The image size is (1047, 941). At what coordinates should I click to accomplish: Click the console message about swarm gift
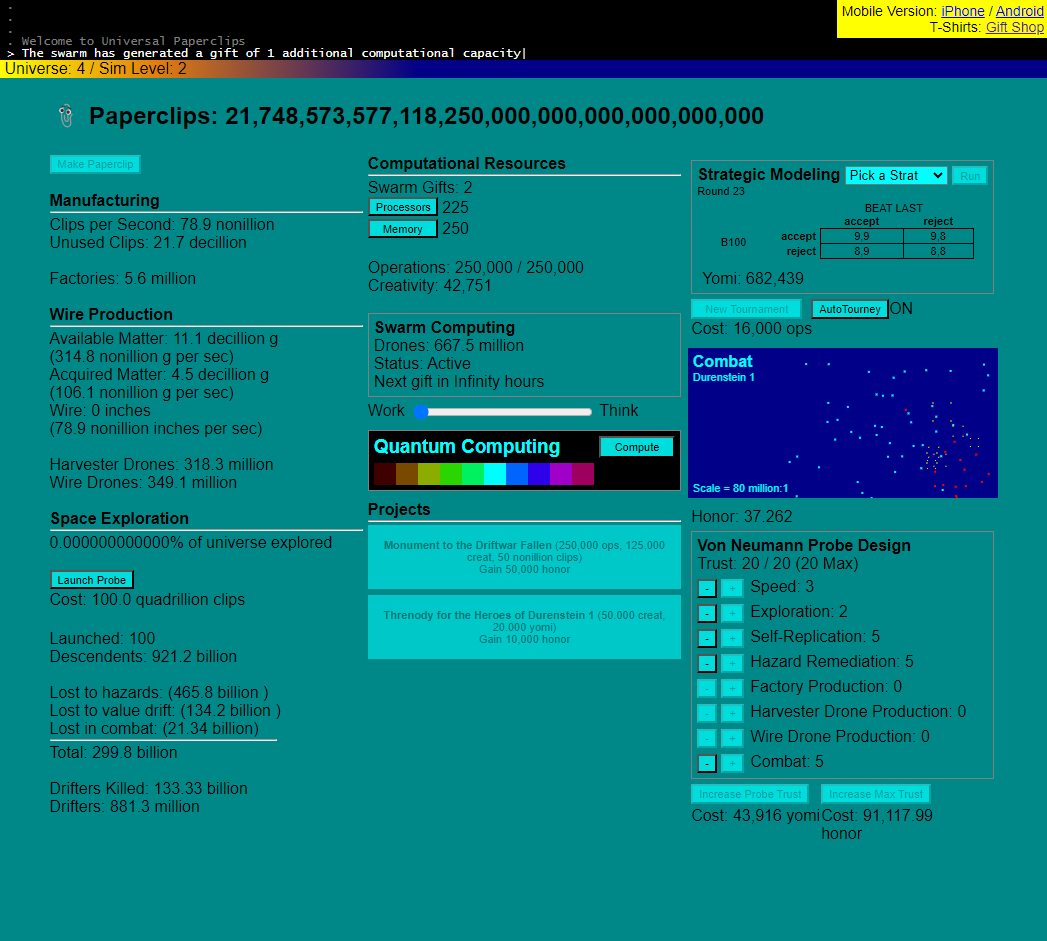coord(270,53)
